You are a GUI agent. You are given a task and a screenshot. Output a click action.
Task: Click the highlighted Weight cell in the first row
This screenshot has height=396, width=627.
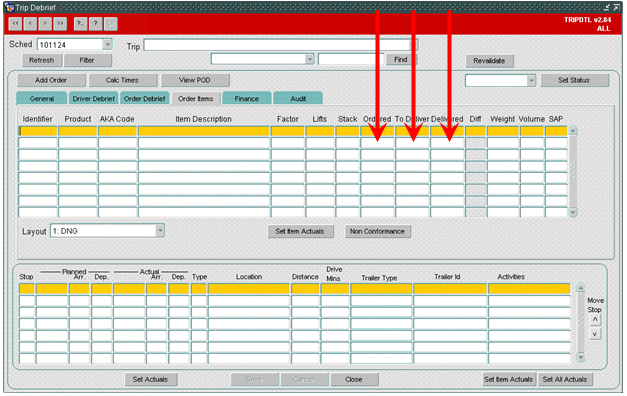pyautogui.click(x=503, y=131)
